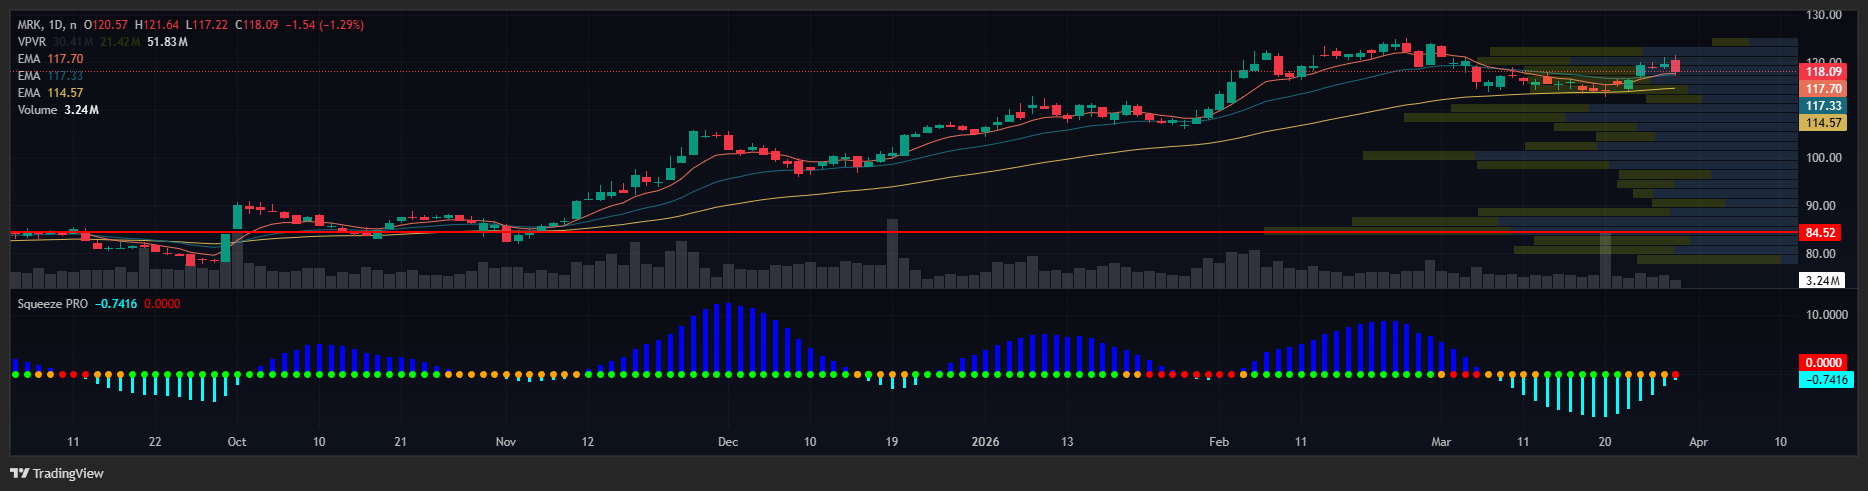This screenshot has width=1868, height=491.
Task: Click the red 0.0000 Squeeze scale label
Action: tap(1825, 363)
